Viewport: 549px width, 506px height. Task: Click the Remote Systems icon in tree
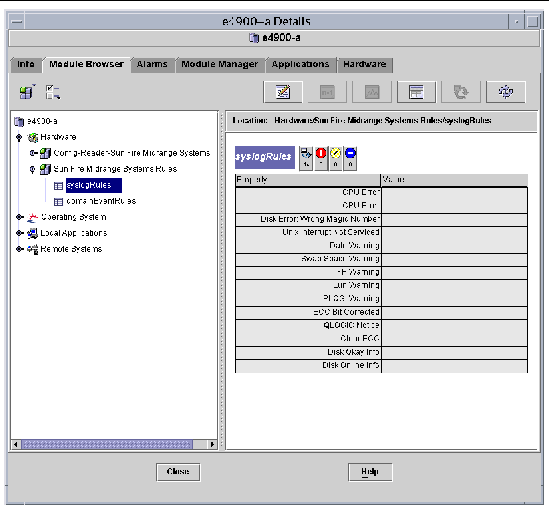pyautogui.click(x=33, y=249)
